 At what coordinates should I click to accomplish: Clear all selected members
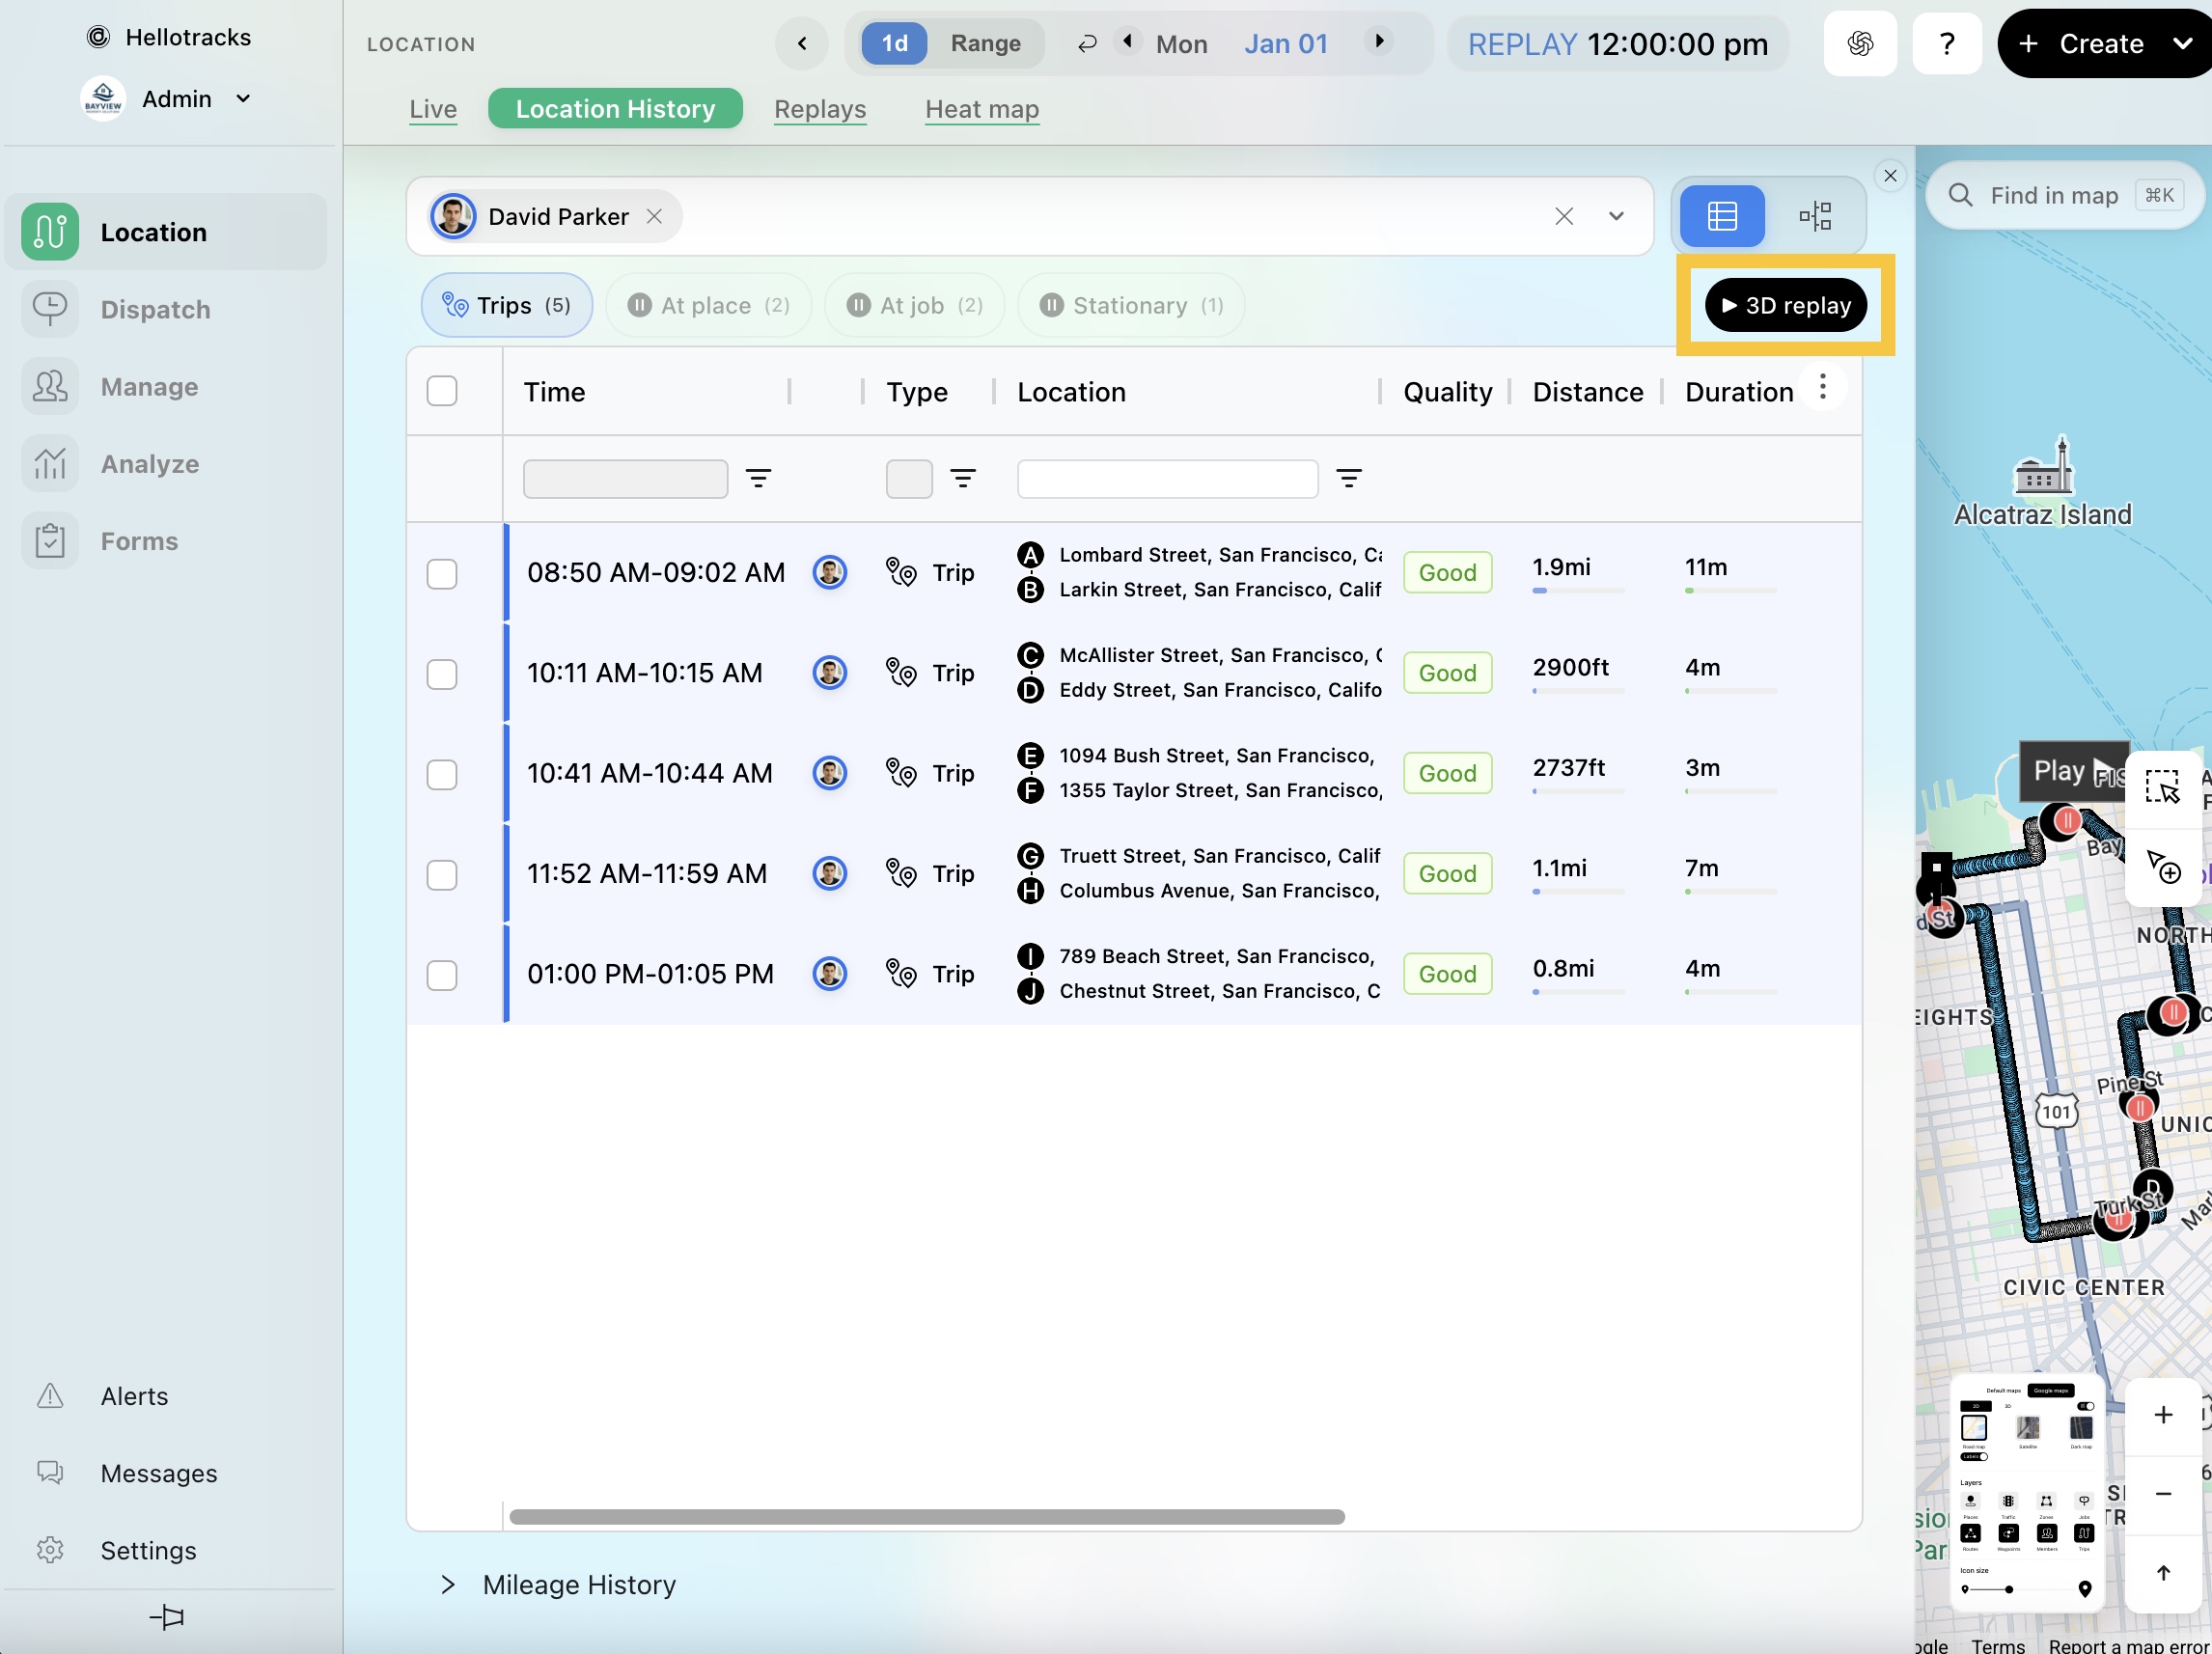tap(1564, 216)
